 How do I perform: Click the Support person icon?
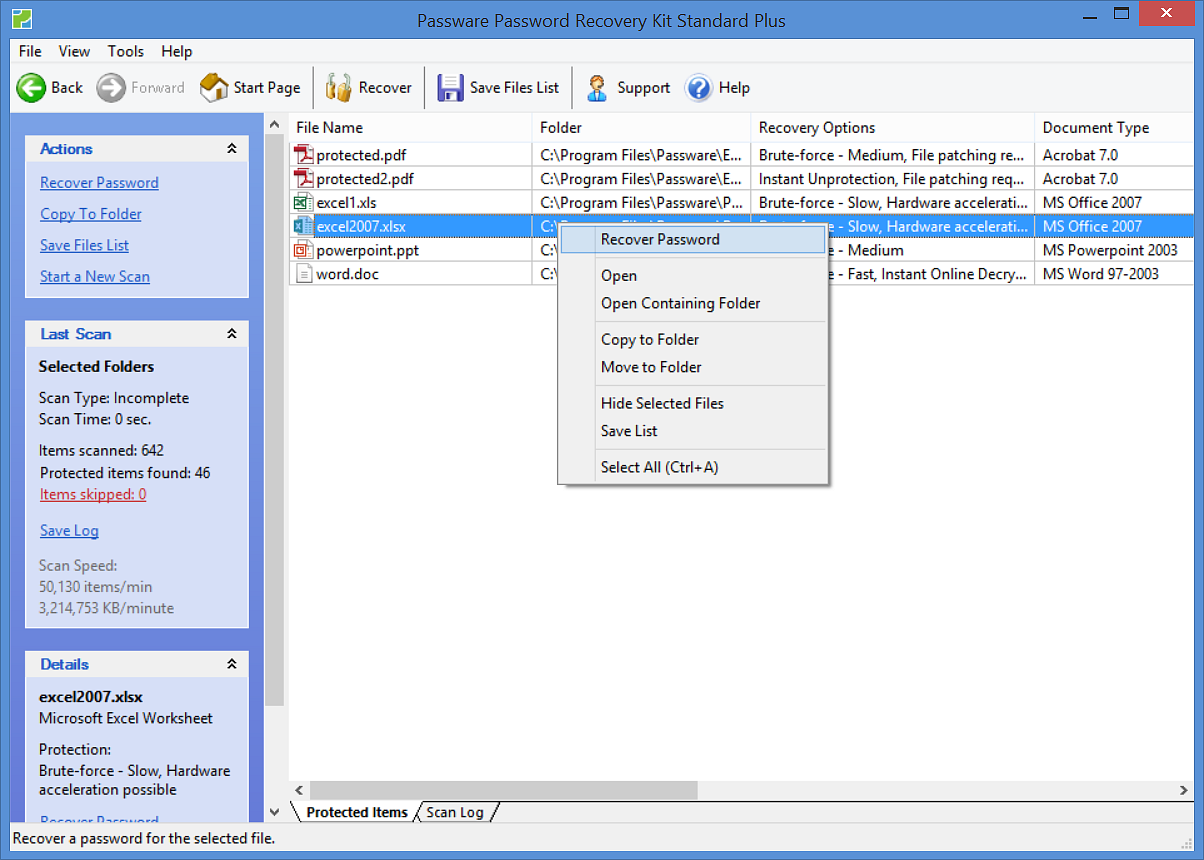597,88
